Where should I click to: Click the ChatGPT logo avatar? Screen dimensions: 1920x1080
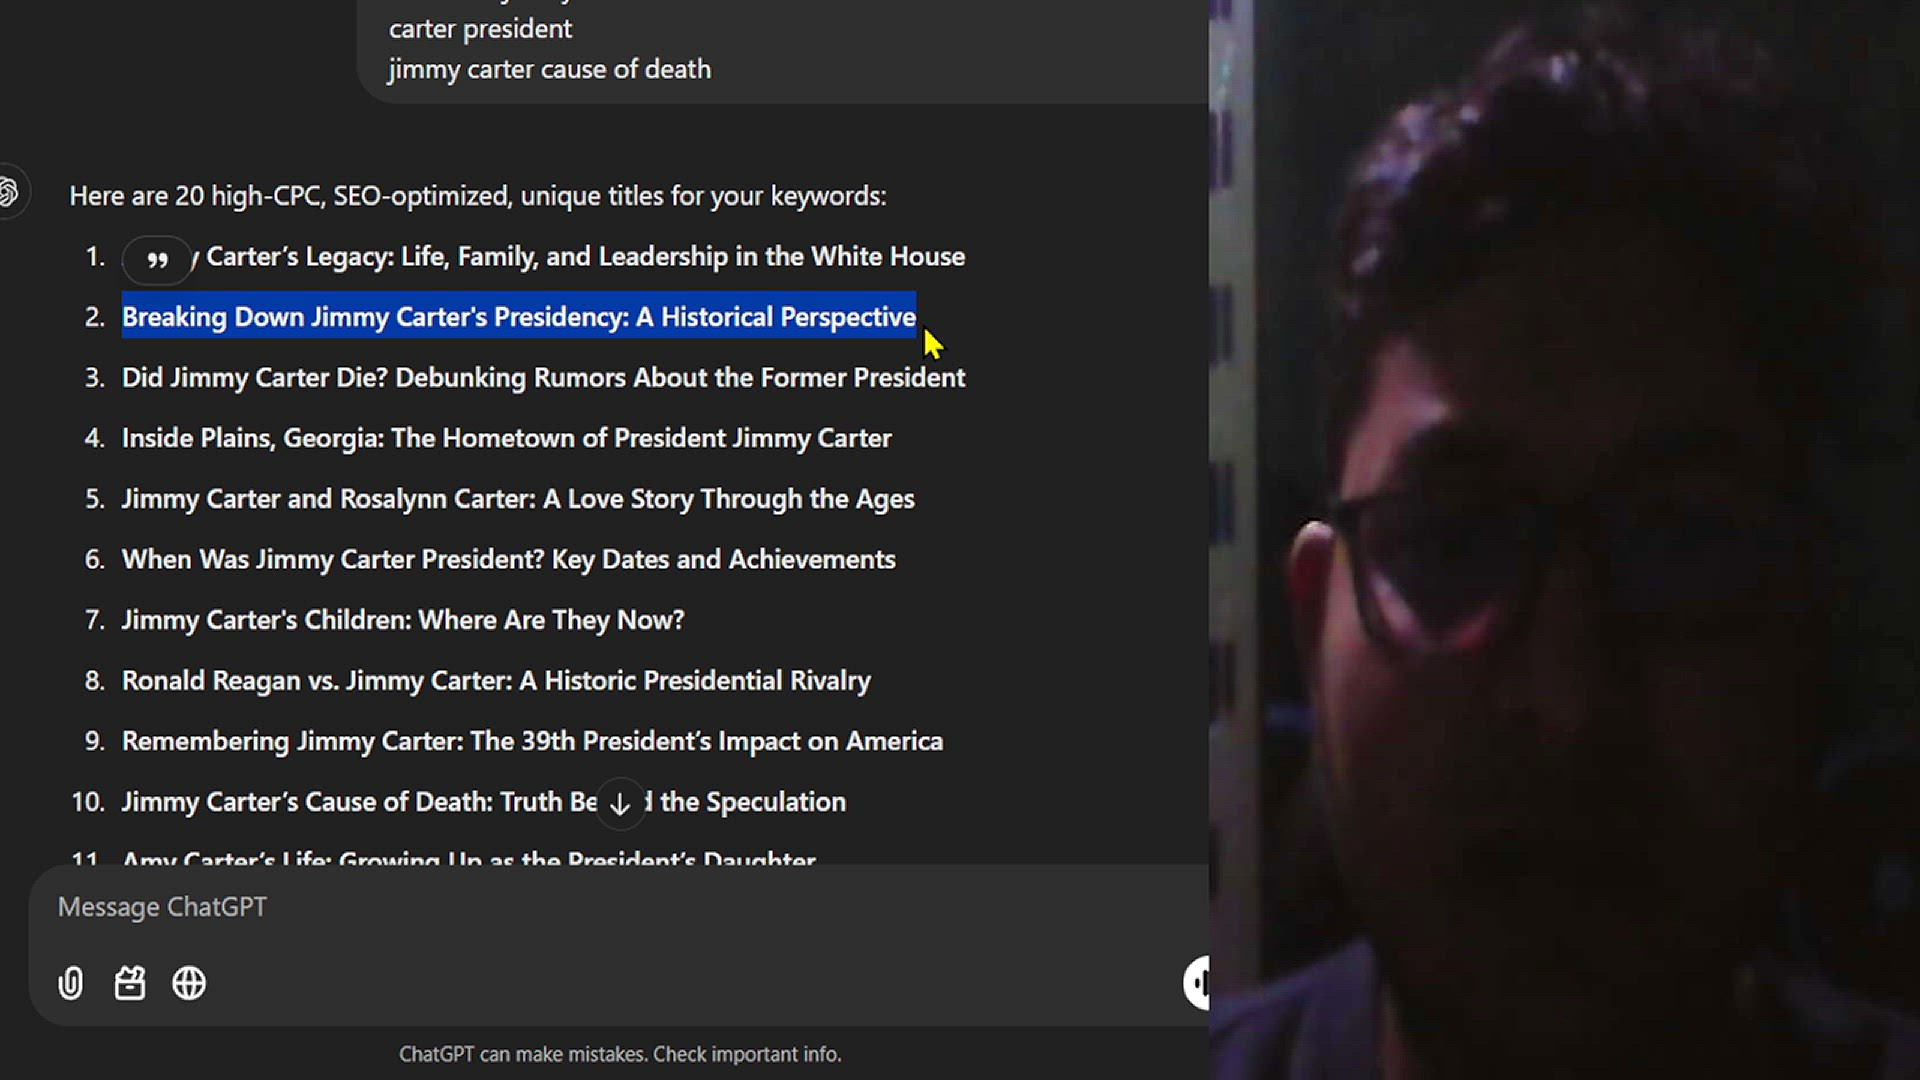click(8, 191)
